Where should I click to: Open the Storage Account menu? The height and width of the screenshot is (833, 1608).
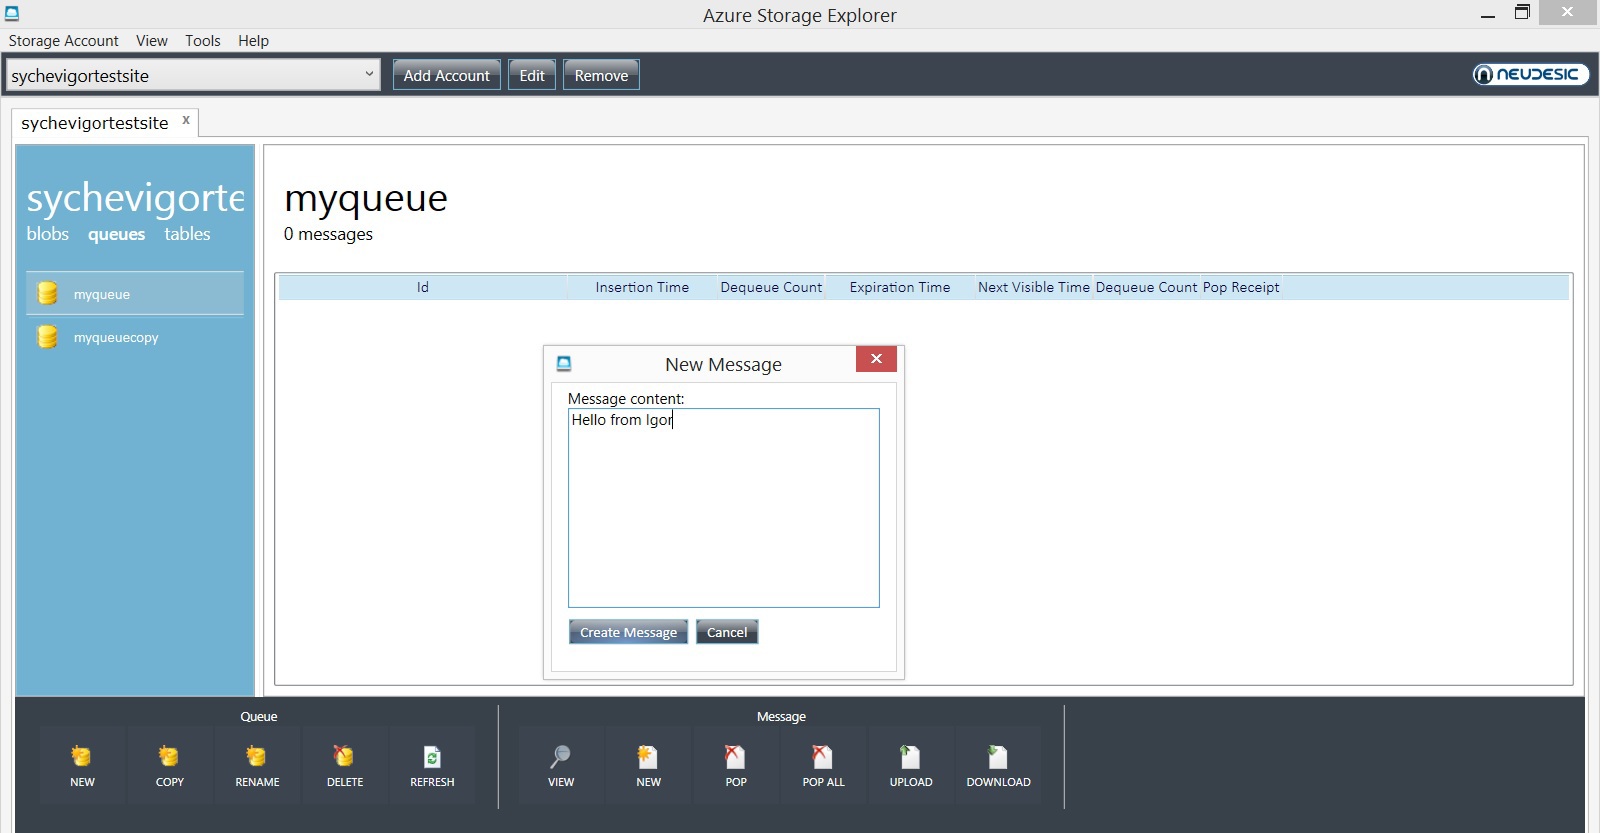64,41
